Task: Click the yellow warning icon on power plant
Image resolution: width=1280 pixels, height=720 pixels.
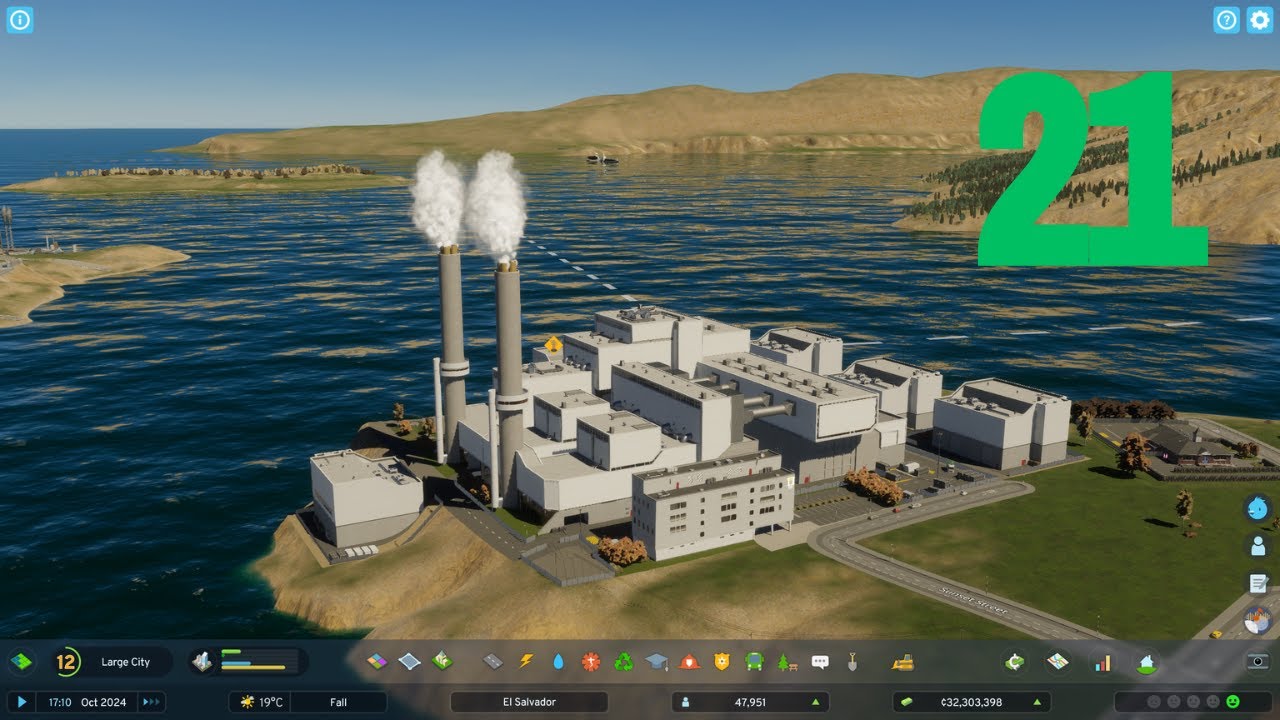Action: 552,344
